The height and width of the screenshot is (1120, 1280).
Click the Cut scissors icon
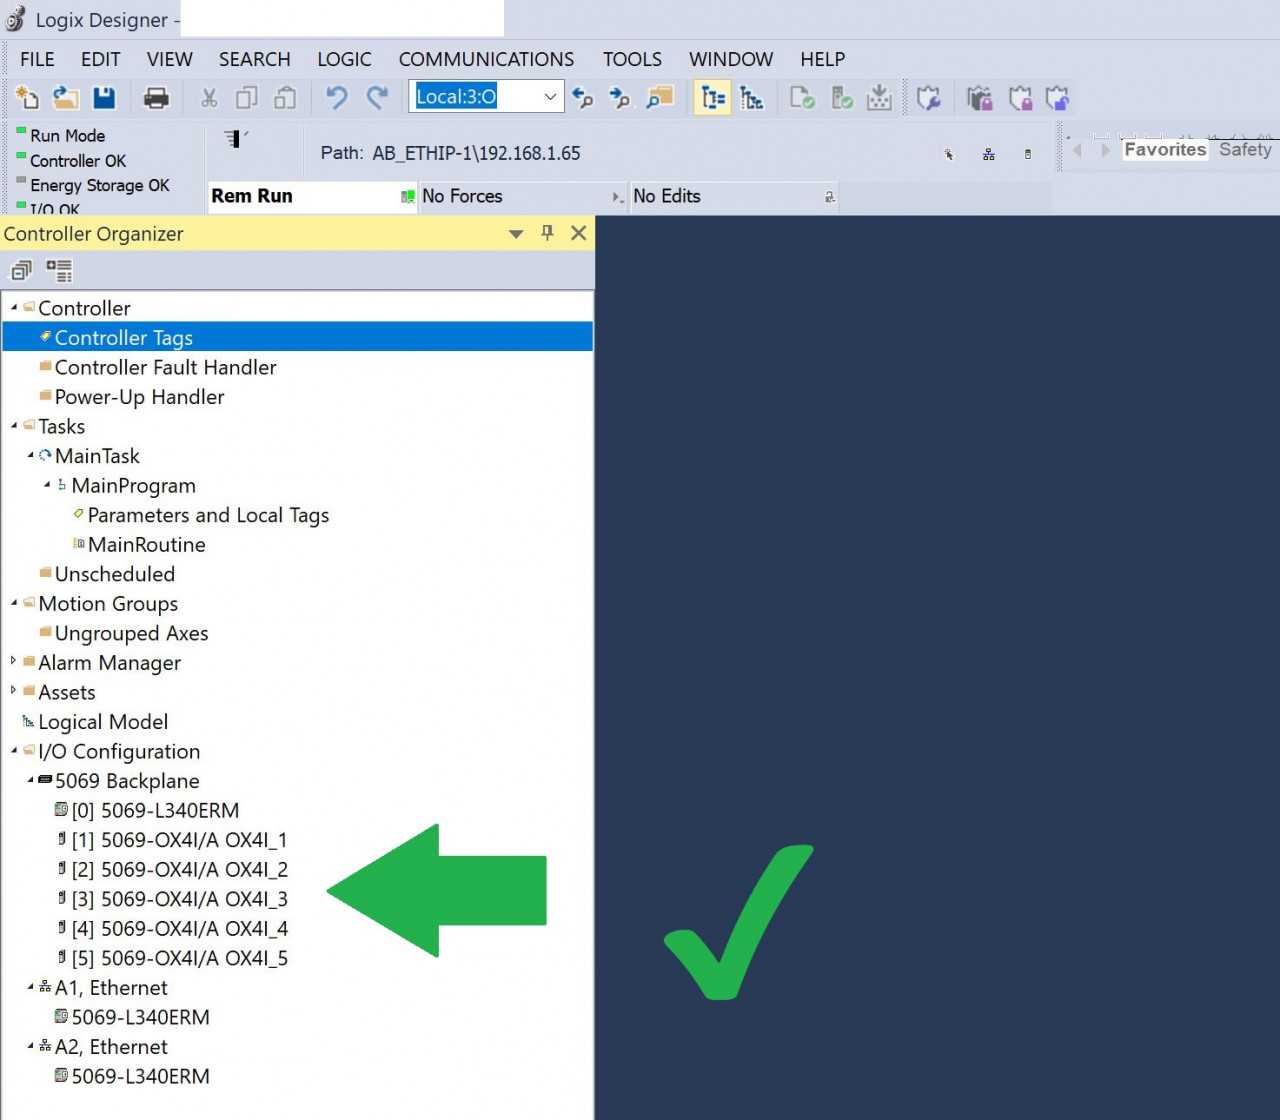click(x=209, y=97)
